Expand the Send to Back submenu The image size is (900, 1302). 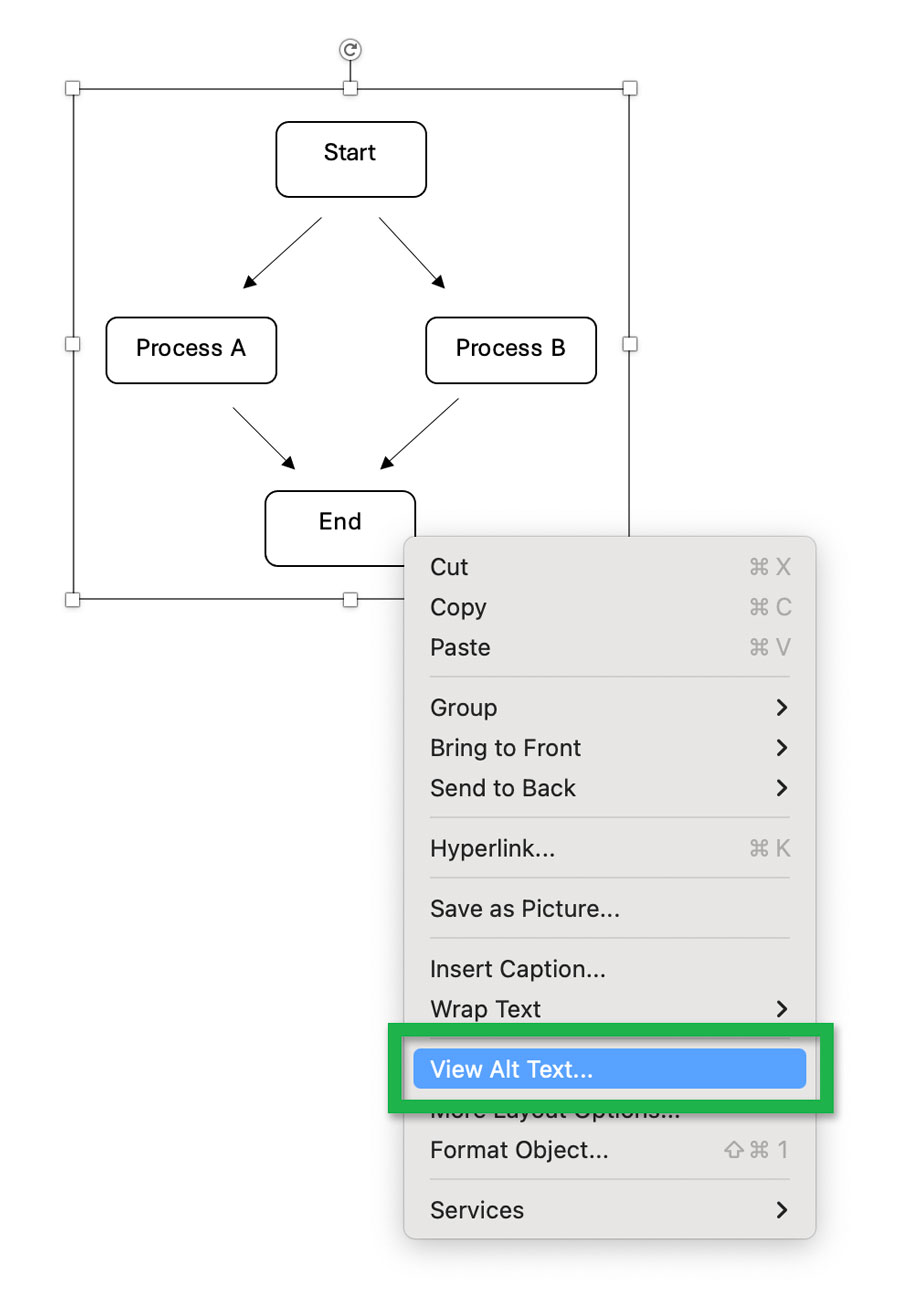tap(781, 788)
